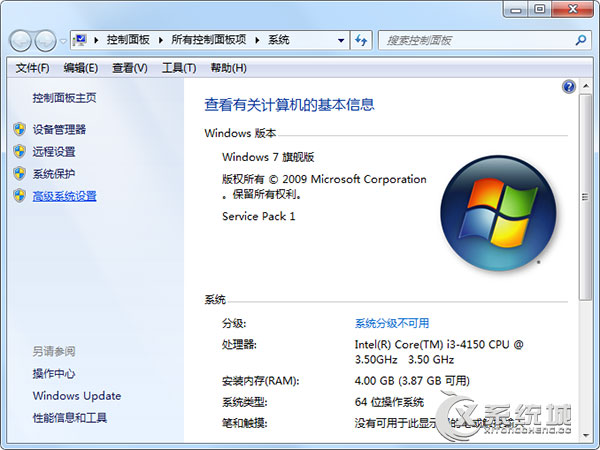Close the System window

coord(572,9)
